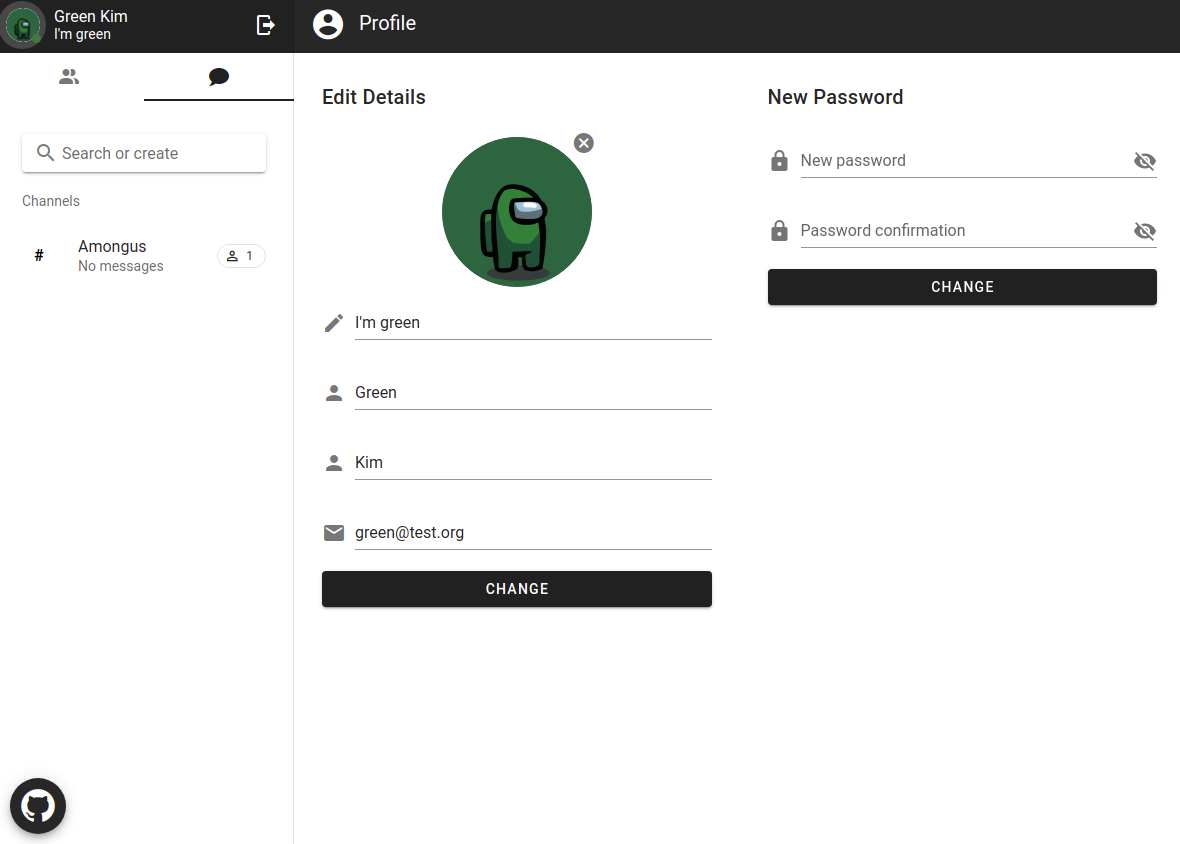Toggle visibility of the Password confirmation field
The image size is (1180, 844).
pyautogui.click(x=1145, y=231)
